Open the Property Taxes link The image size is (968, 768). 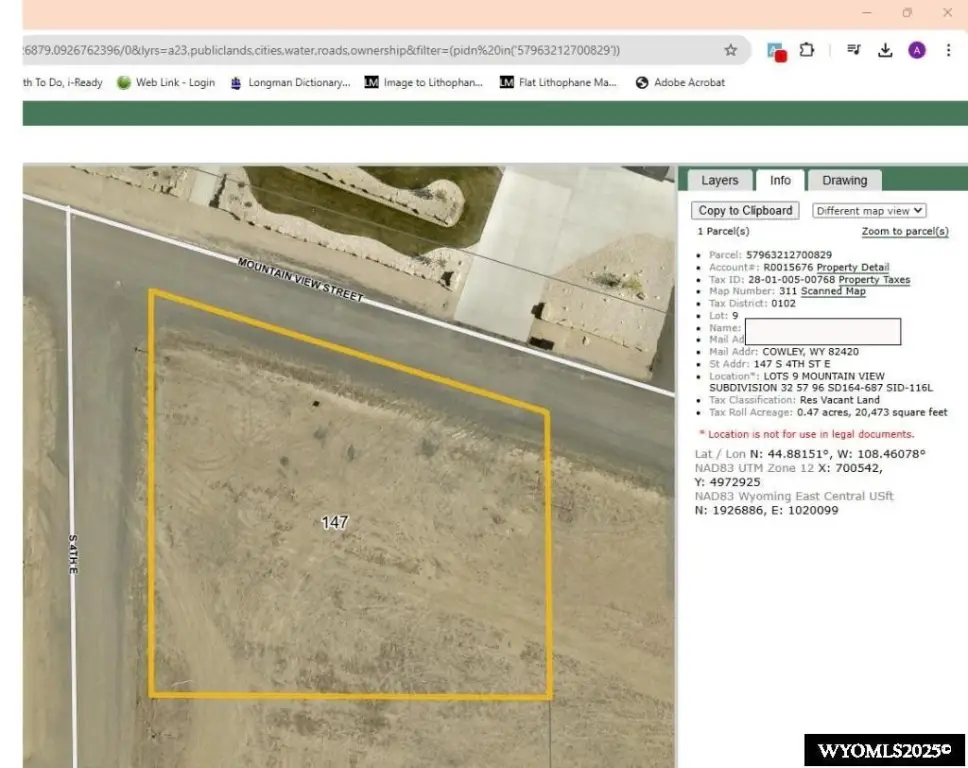point(874,280)
